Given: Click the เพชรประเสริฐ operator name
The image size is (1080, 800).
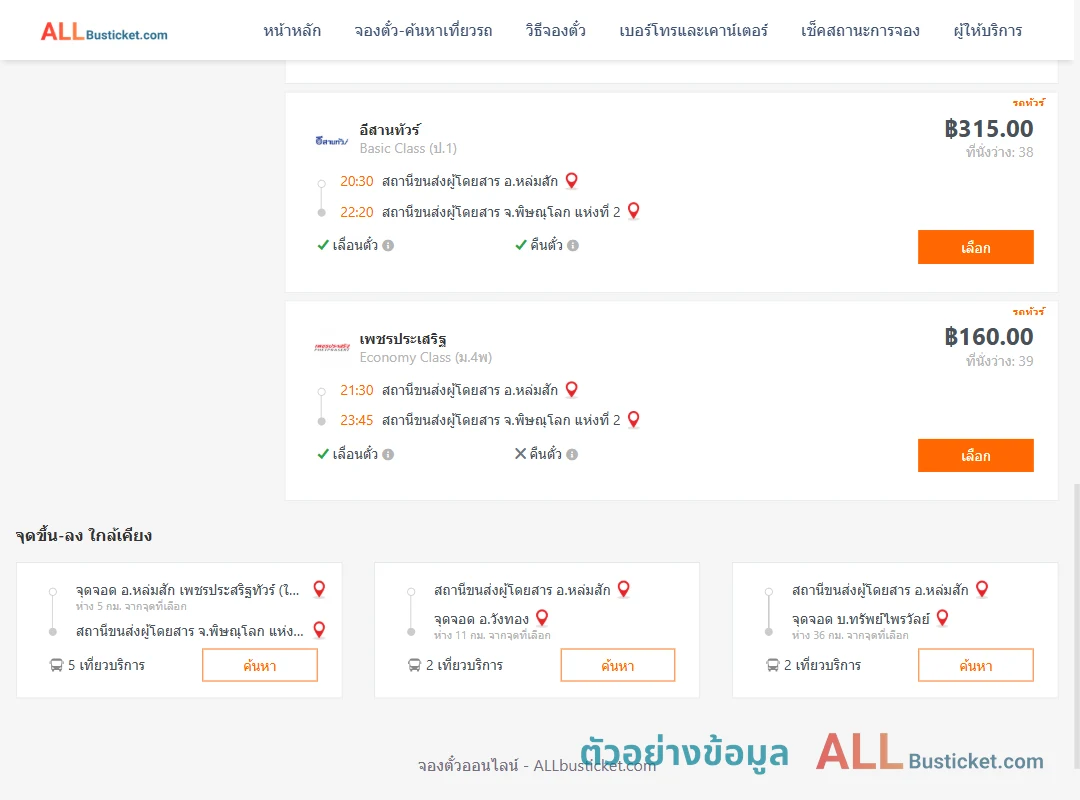Looking at the screenshot, I should [403, 339].
